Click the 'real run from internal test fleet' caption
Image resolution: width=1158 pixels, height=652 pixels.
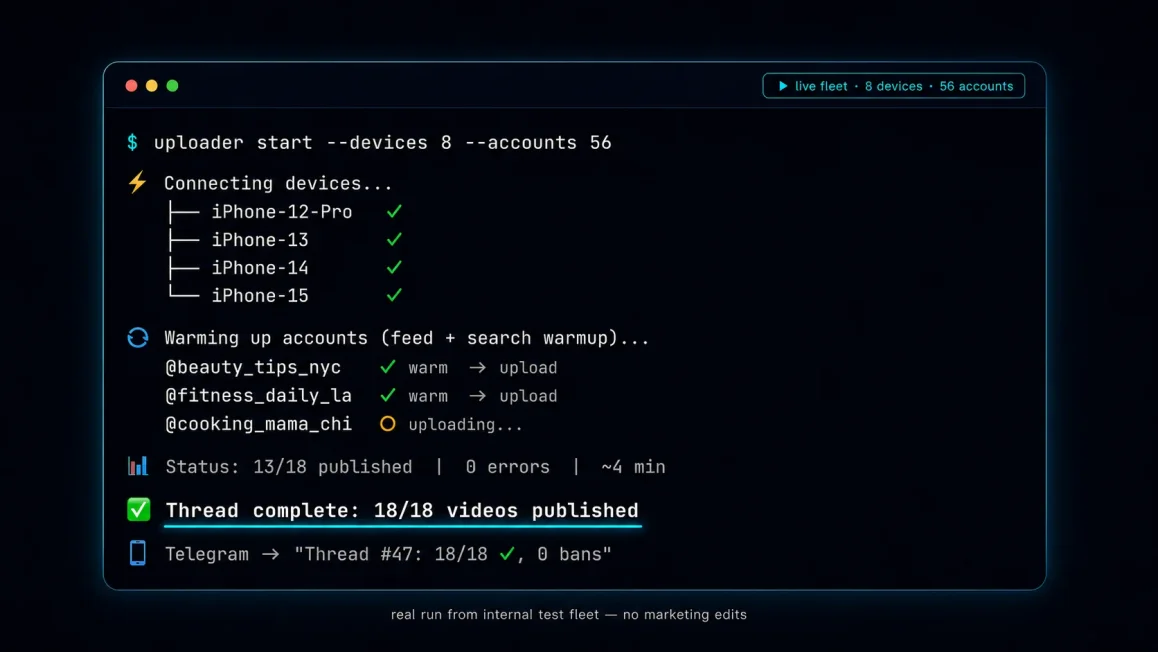(x=569, y=614)
